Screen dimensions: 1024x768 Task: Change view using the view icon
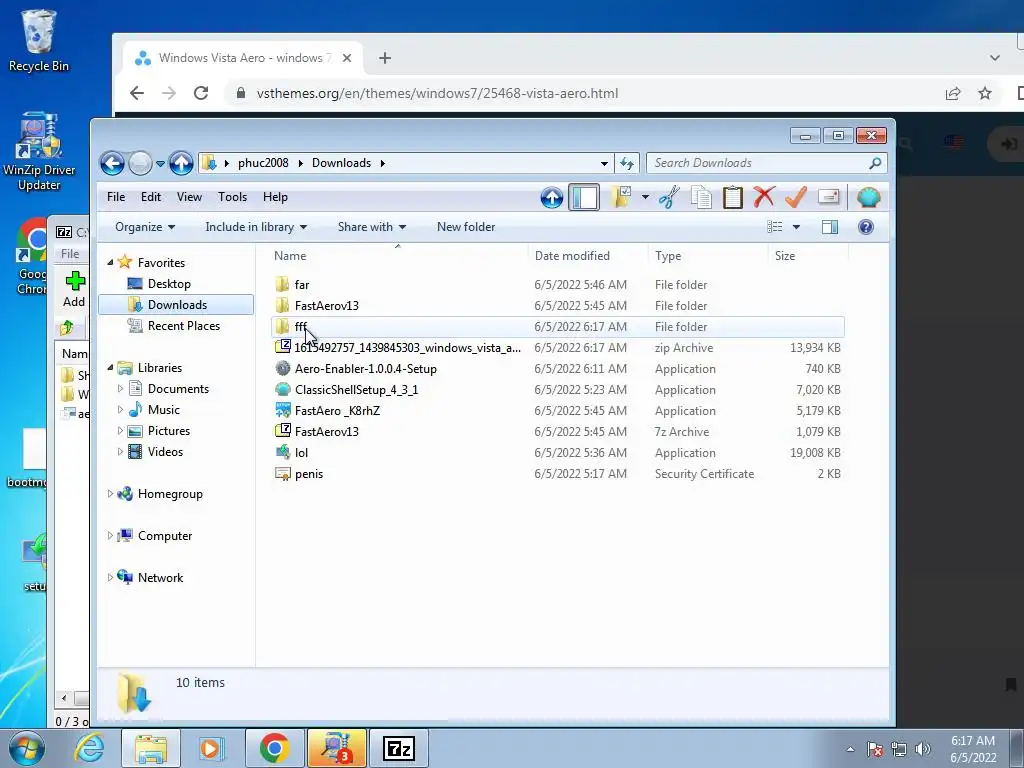click(775, 227)
